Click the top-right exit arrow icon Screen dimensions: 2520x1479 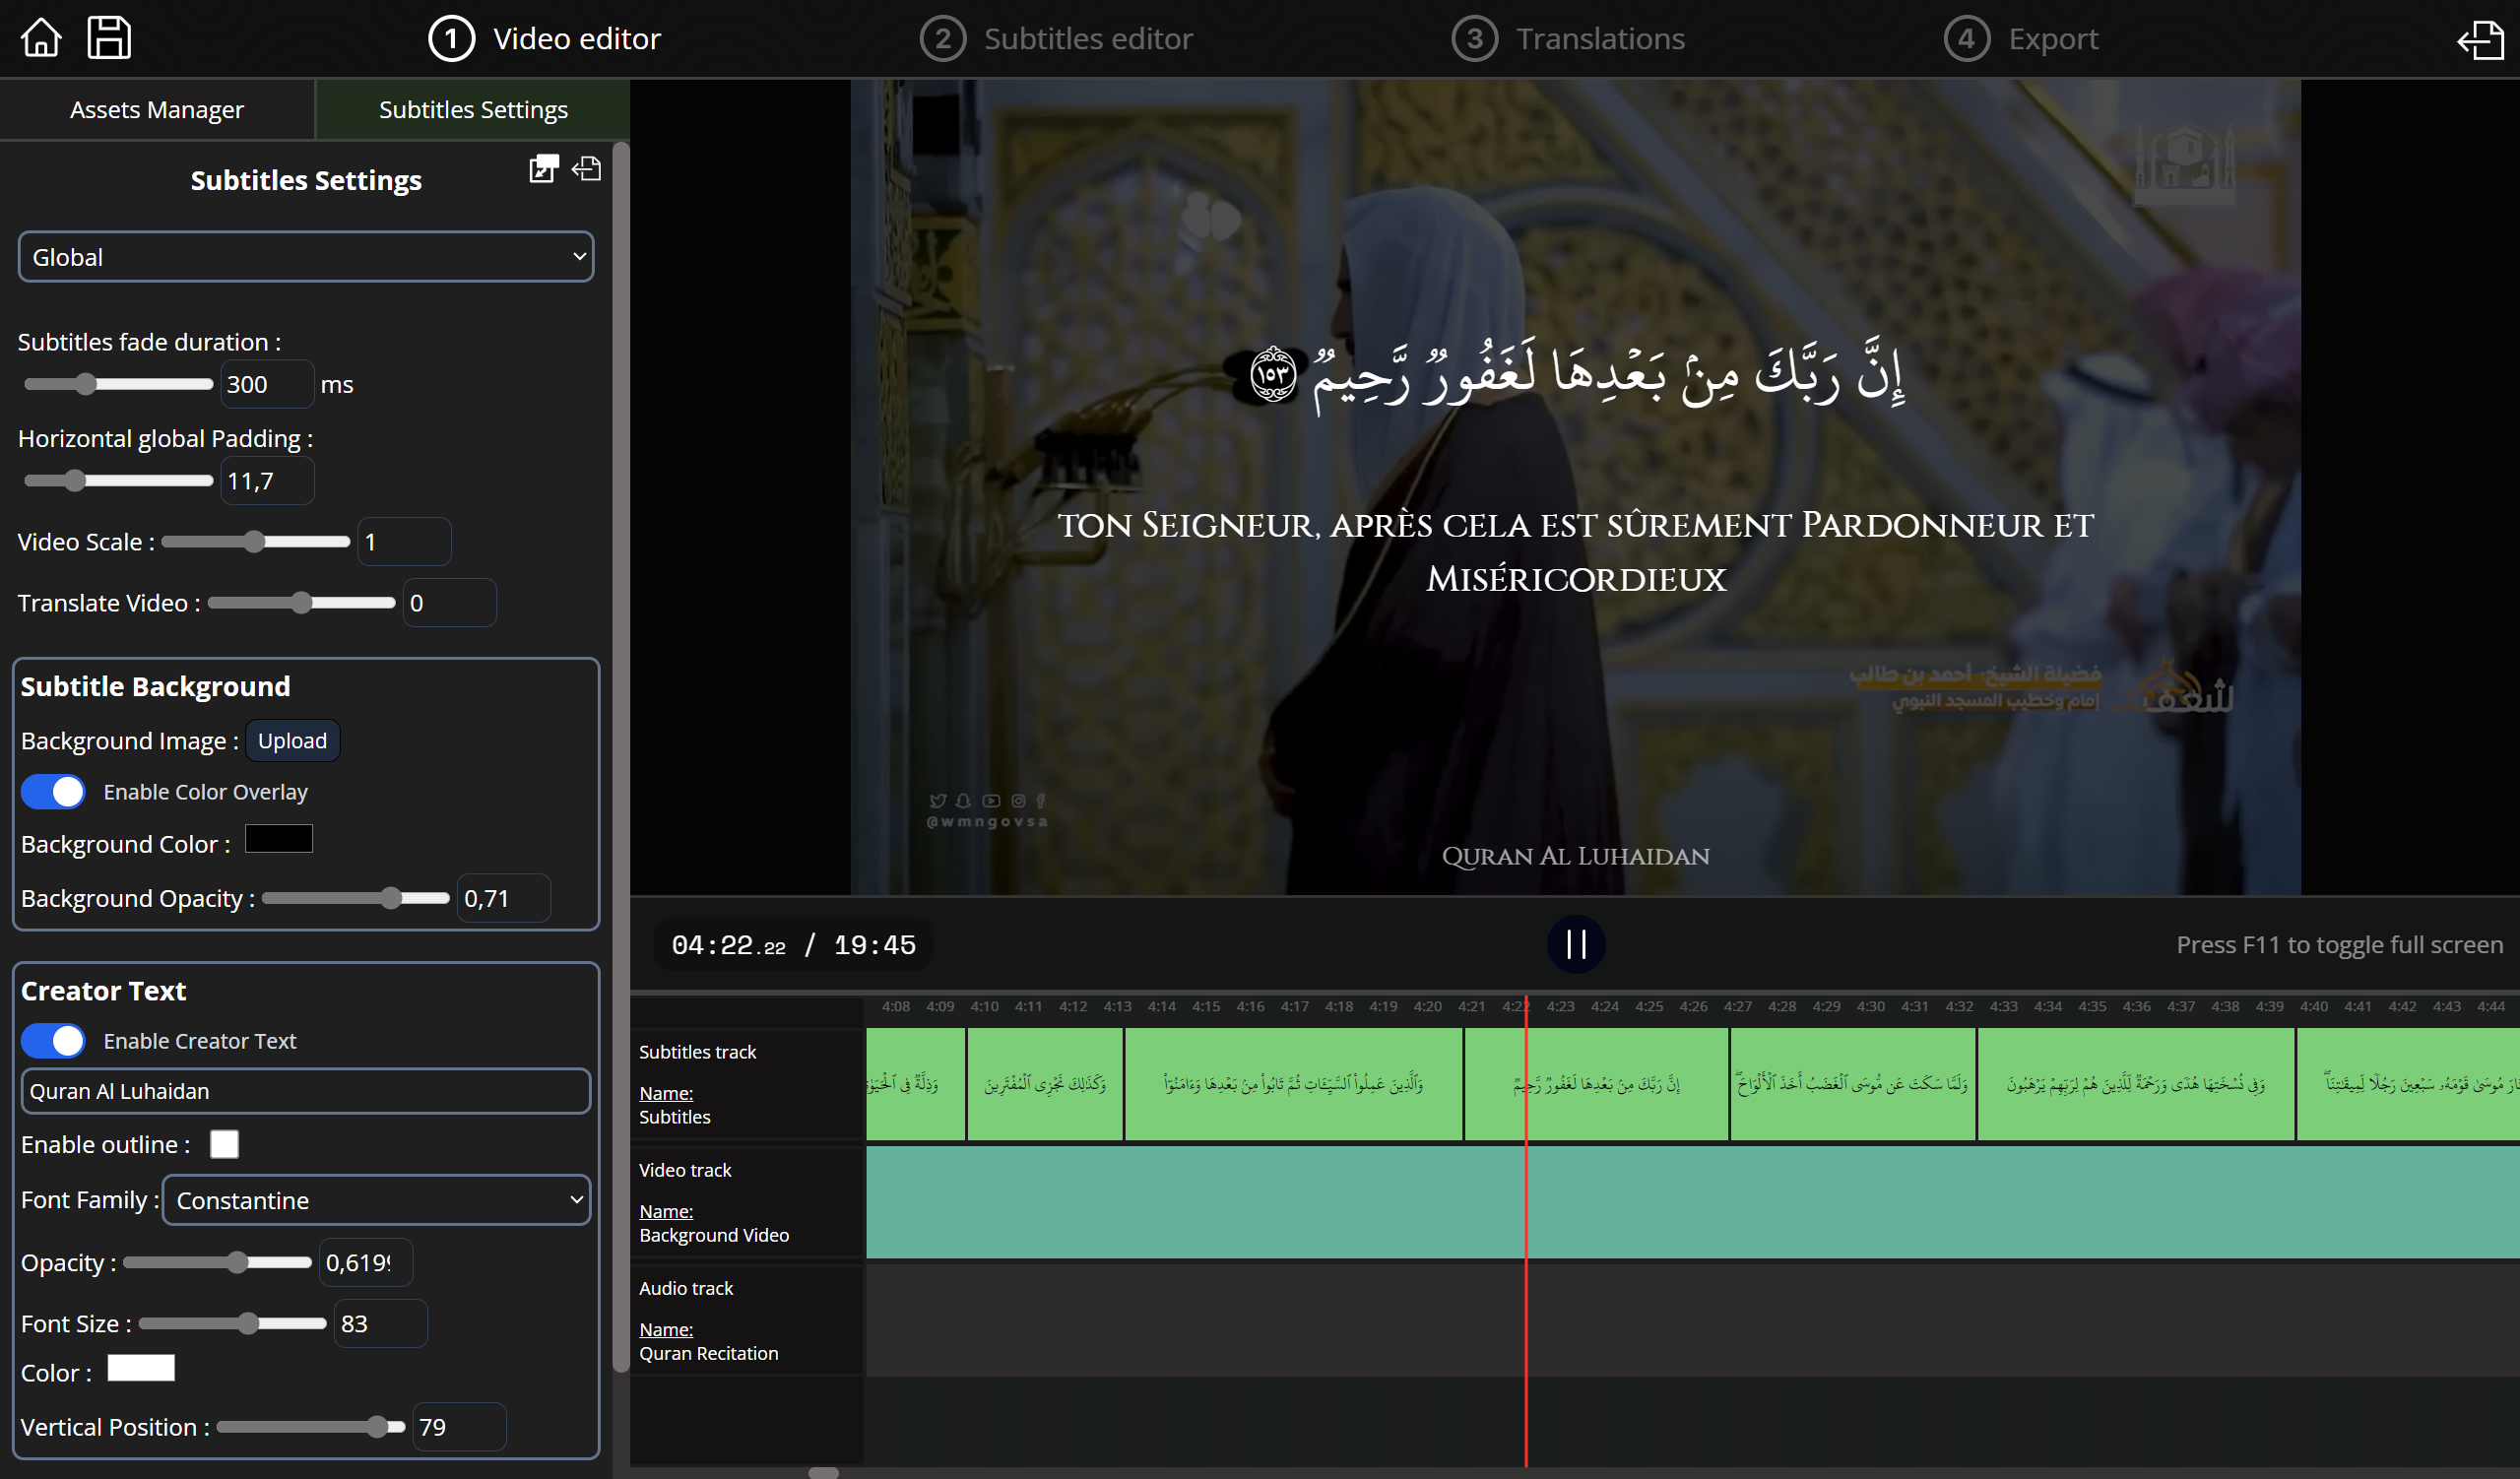(x=2480, y=40)
